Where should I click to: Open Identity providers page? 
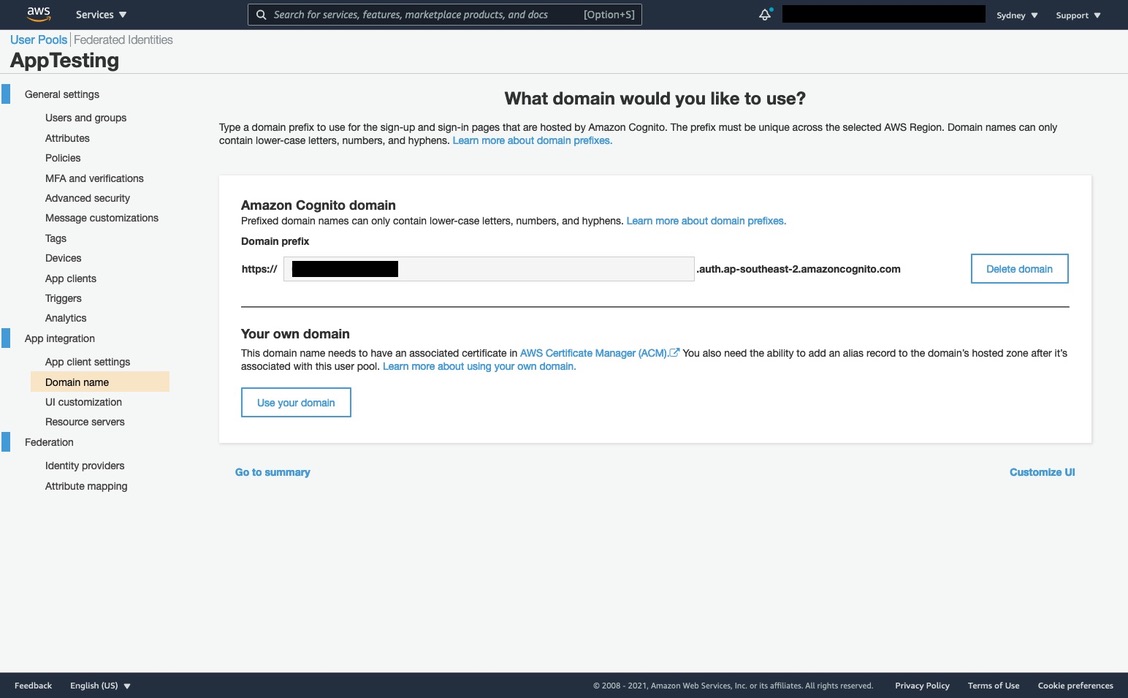(x=84, y=466)
